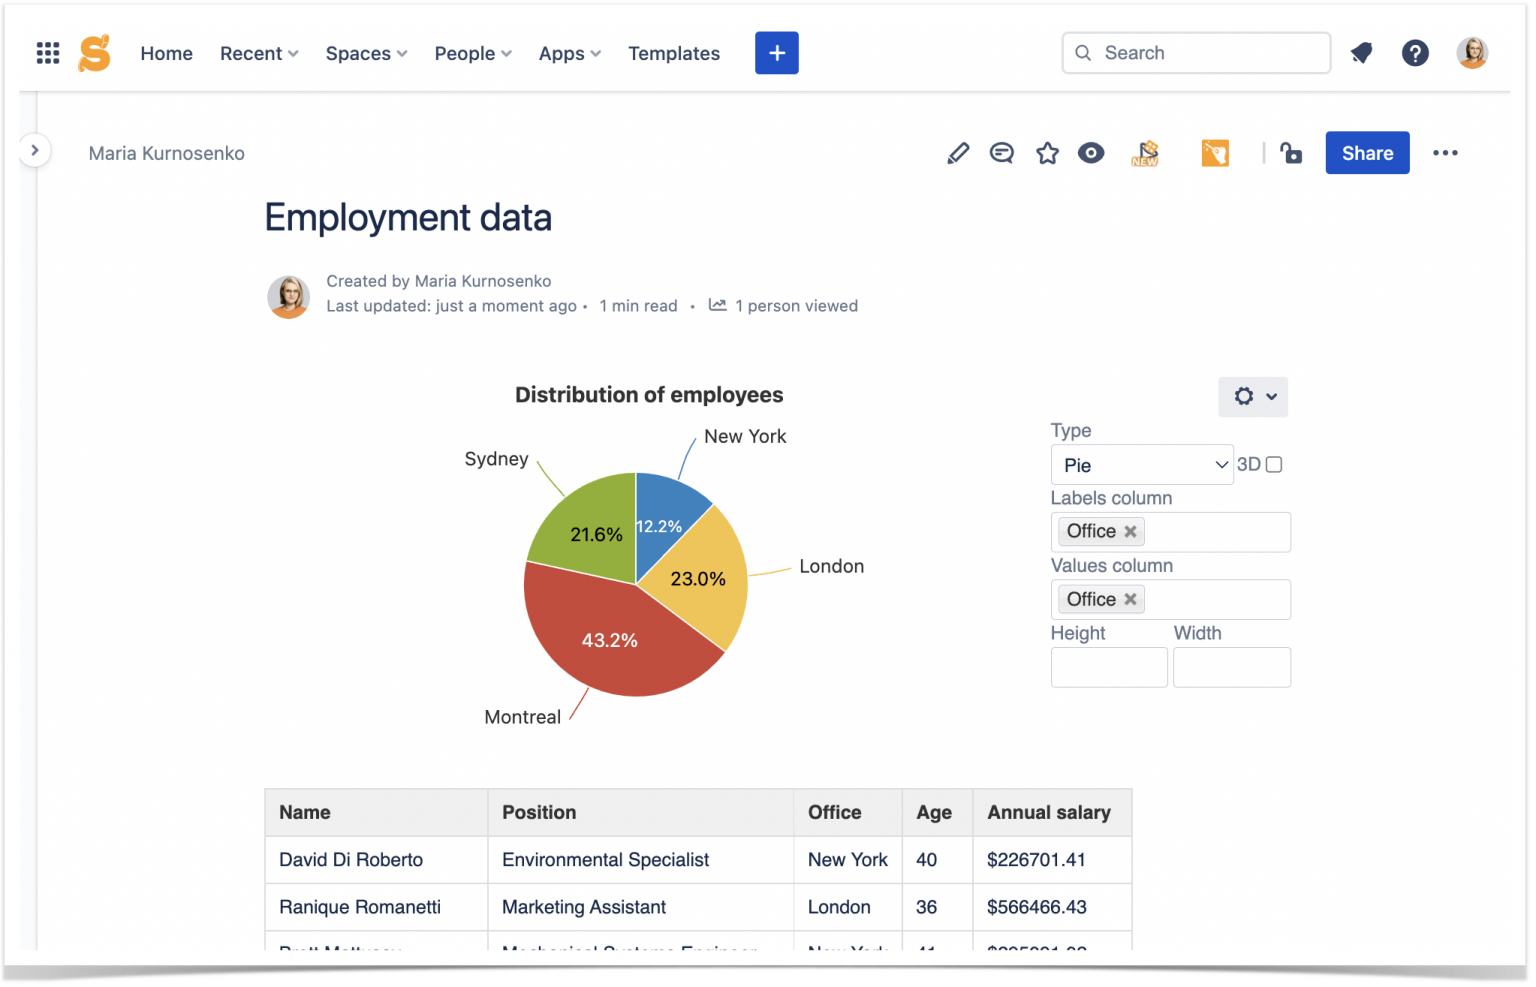Screen dimensions: 1536x987
Task: Open Maria Kurnosenko's profile link
Action: [x=166, y=153]
